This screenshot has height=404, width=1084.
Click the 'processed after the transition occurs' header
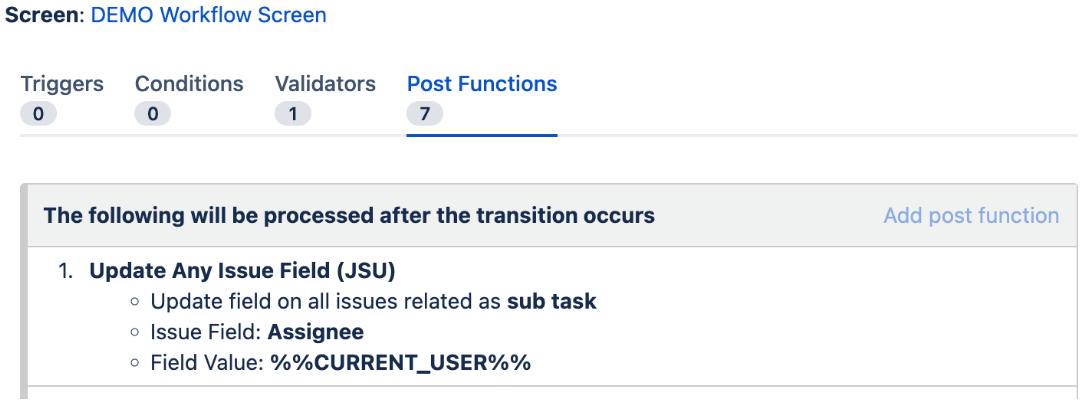click(349, 215)
